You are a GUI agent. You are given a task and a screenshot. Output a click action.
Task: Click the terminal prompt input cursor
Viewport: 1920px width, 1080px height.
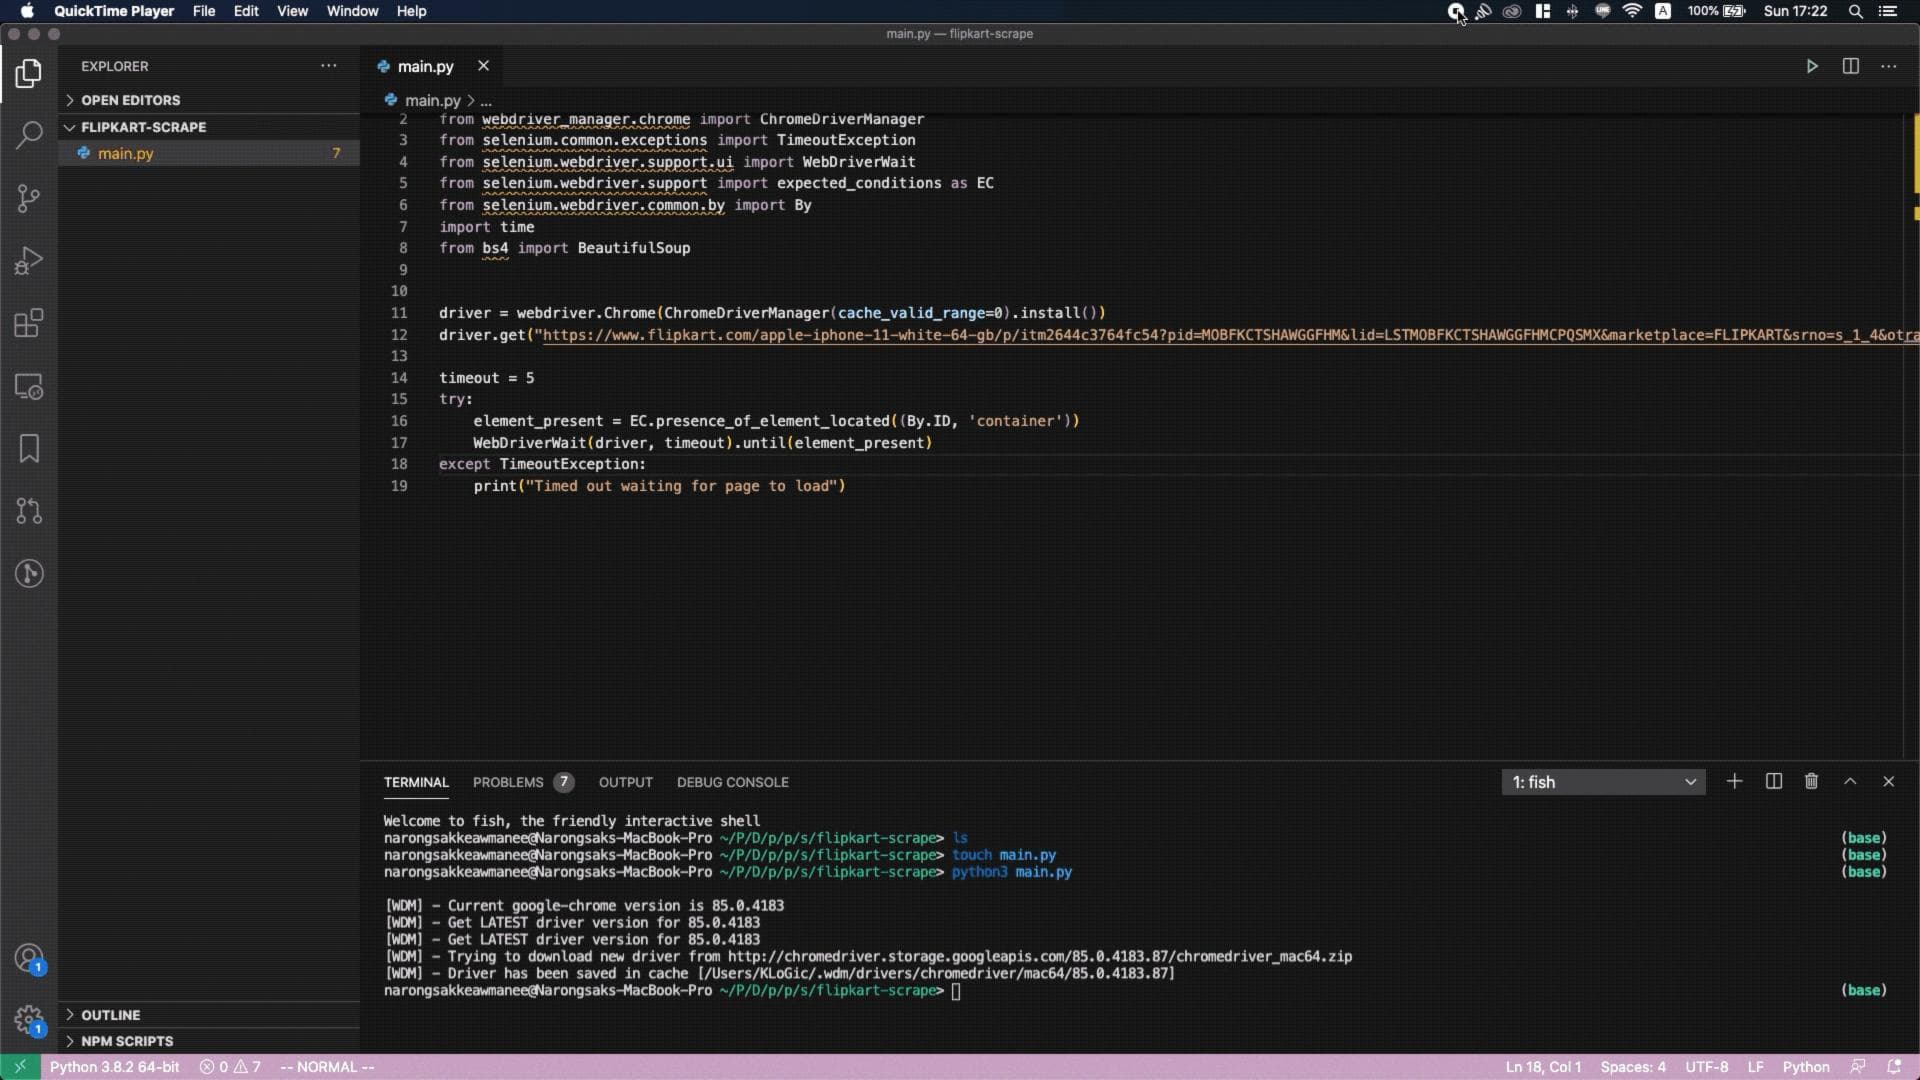click(x=956, y=991)
